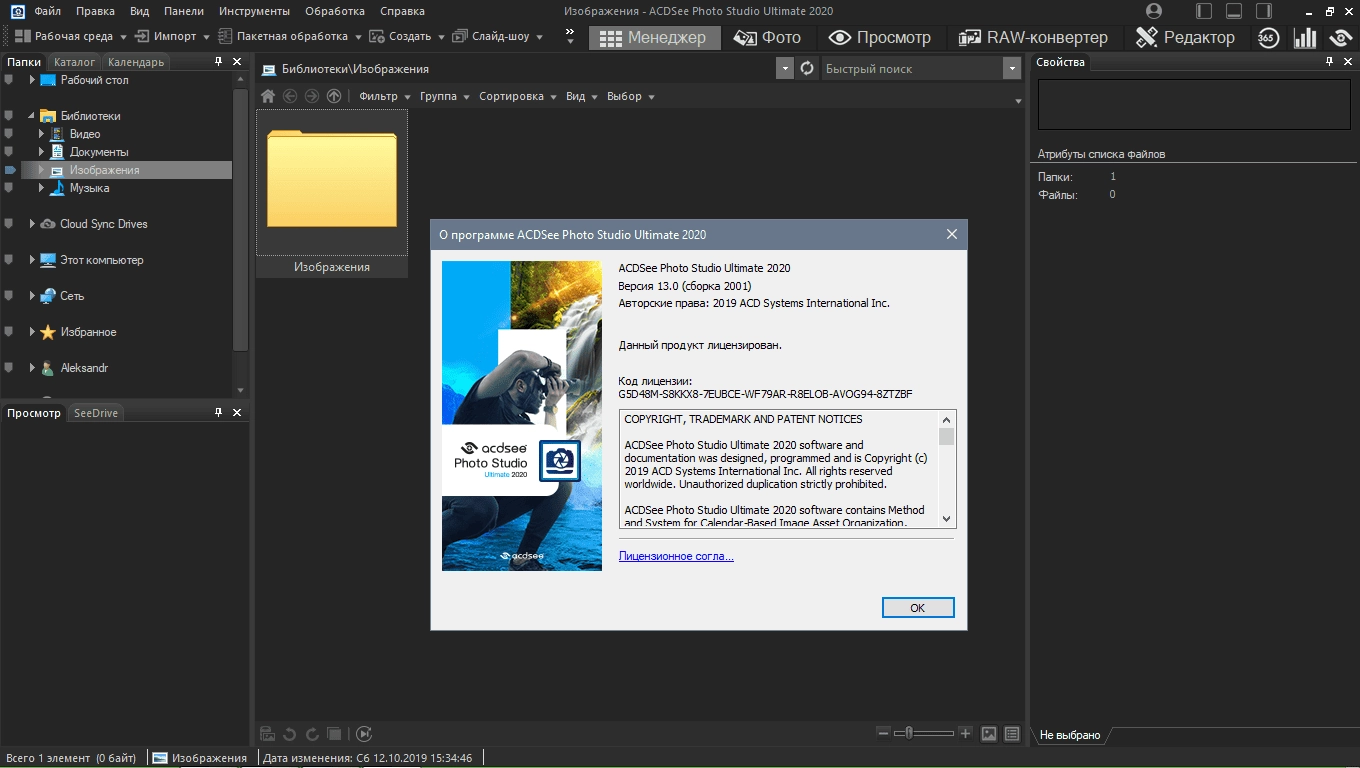1360x768 pixels.
Task: Close the Свойства panel
Action: pos(1348,62)
